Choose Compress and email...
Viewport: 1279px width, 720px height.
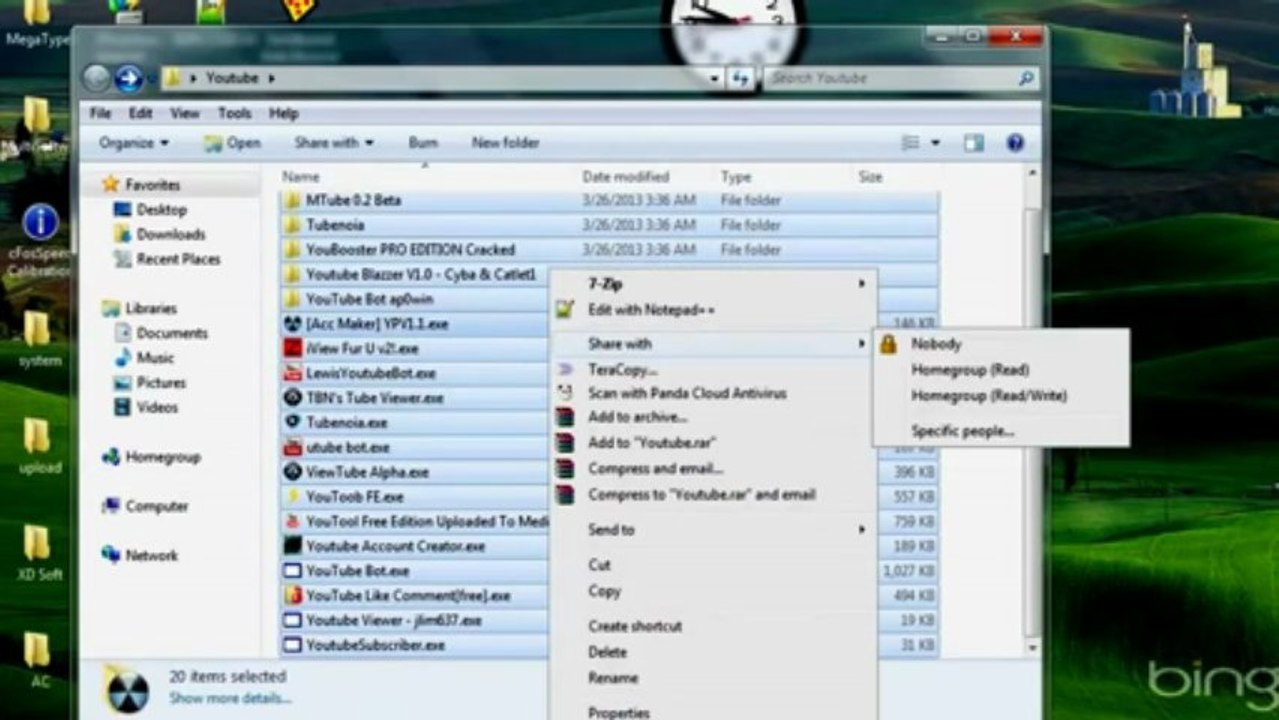pyautogui.click(x=655, y=468)
